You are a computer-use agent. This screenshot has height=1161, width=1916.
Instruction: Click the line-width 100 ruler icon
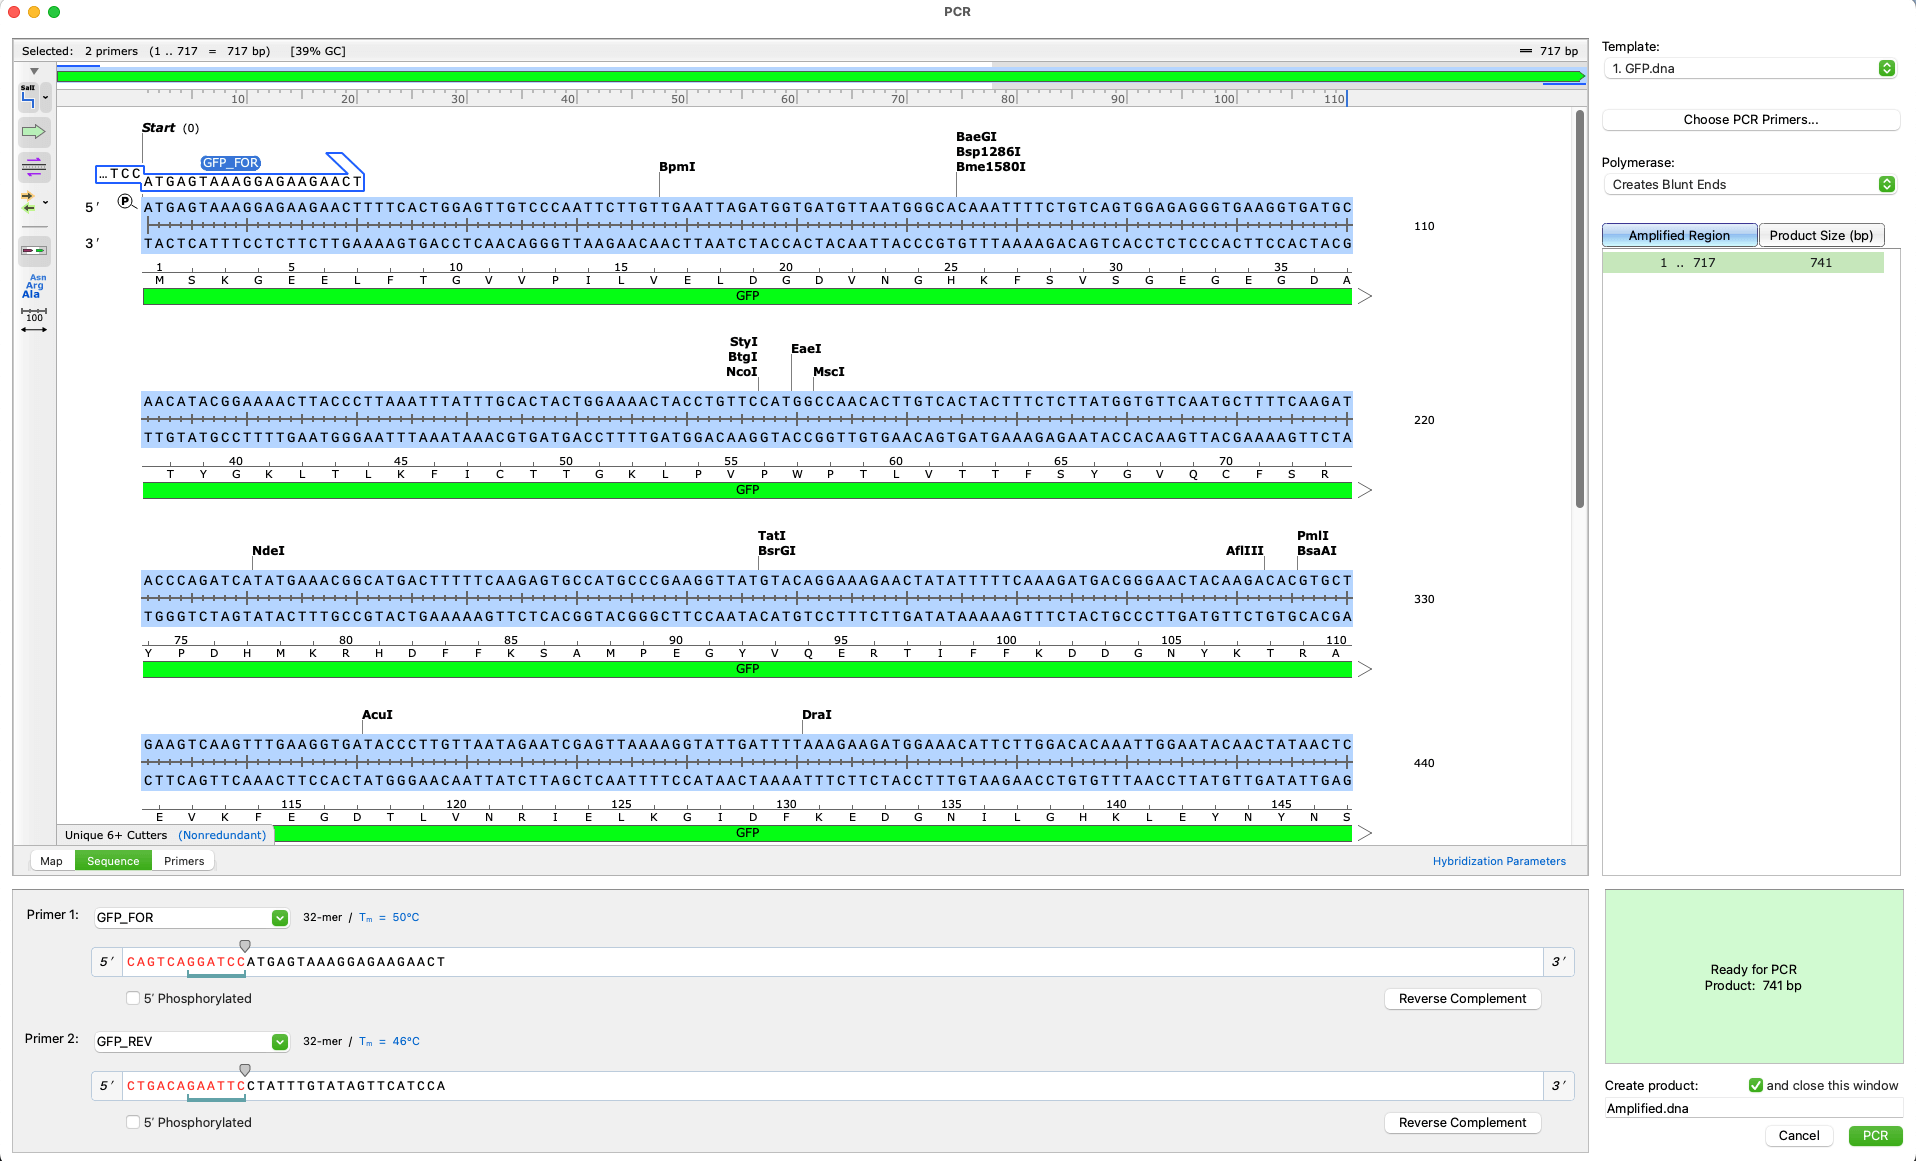pos(34,321)
